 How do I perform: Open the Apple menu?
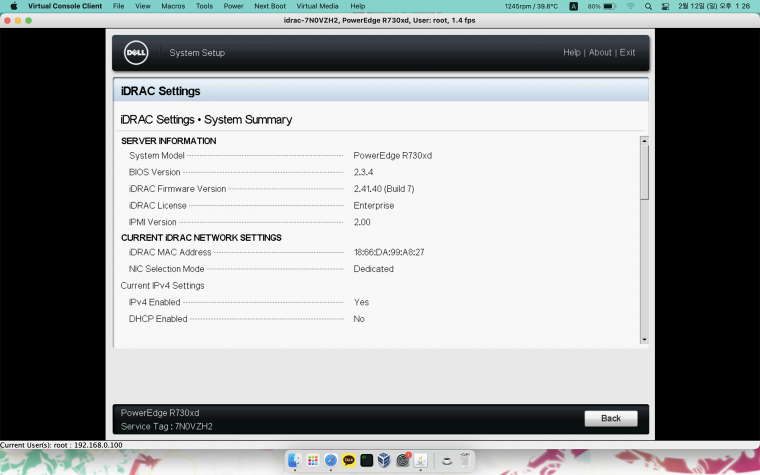[x=14, y=6]
